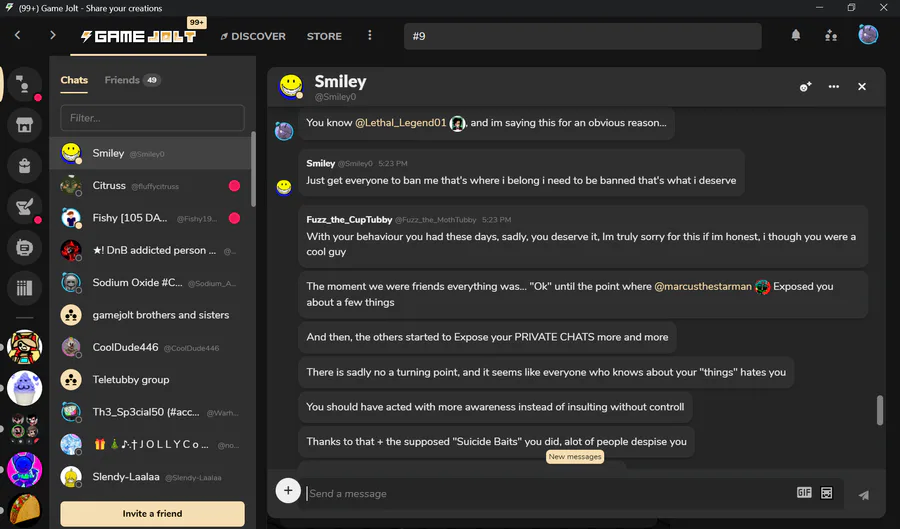This screenshot has height=529, width=900.
Task: Open the Teletubby group chat
Action: [x=150, y=380]
